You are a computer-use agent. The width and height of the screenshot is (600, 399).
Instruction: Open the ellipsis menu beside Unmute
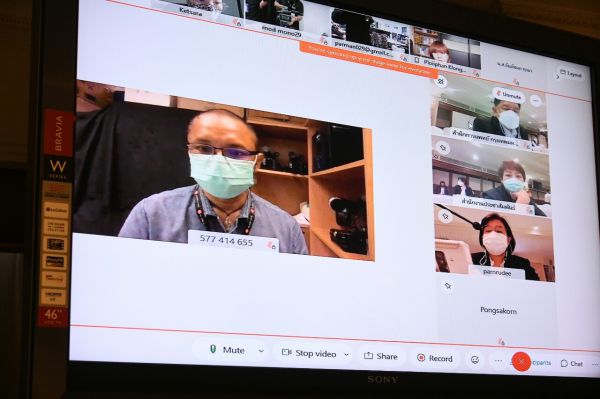[x=536, y=101]
